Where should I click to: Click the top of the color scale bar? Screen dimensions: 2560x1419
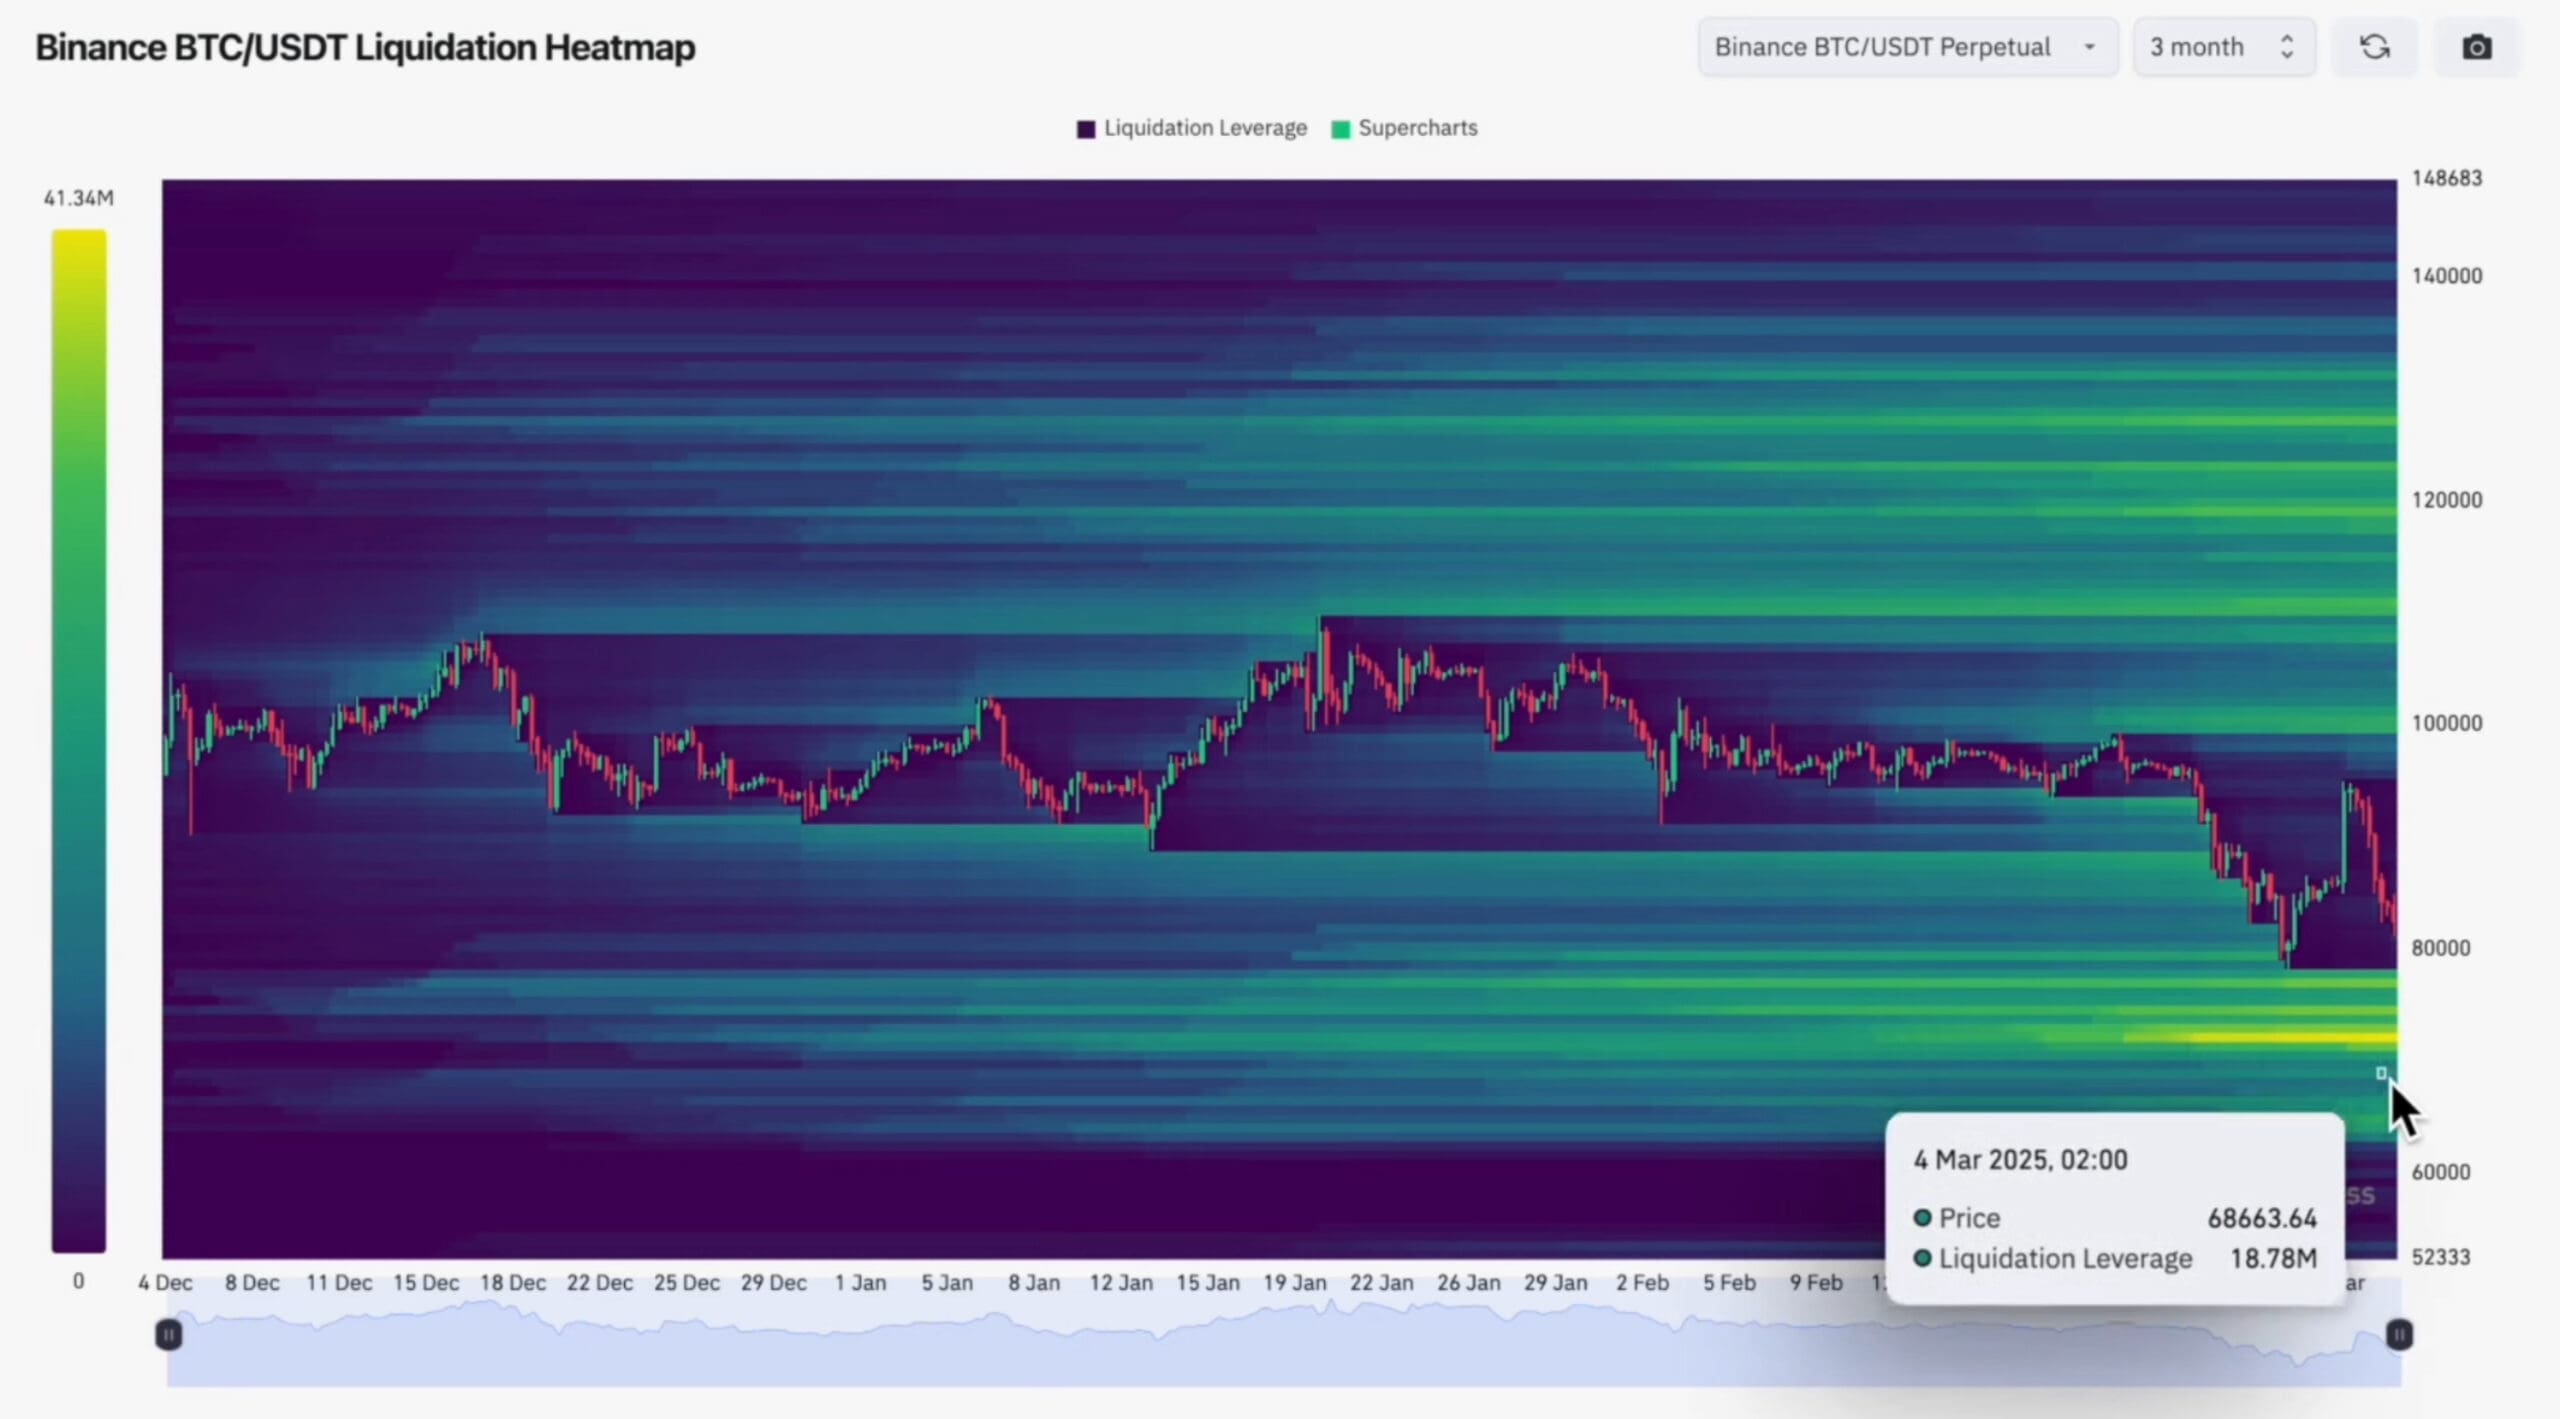click(x=79, y=240)
